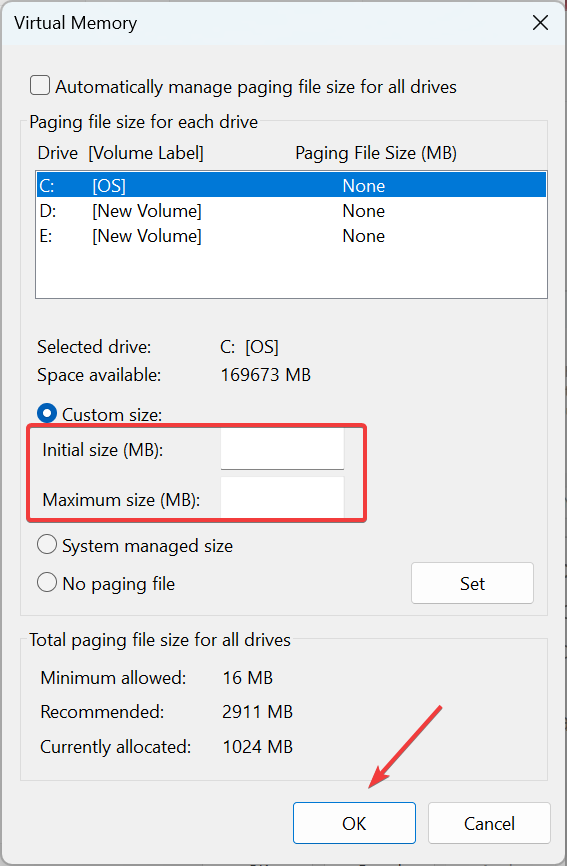Select drive D: [New Volume] row
This screenshot has height=866, width=567.
point(291,210)
